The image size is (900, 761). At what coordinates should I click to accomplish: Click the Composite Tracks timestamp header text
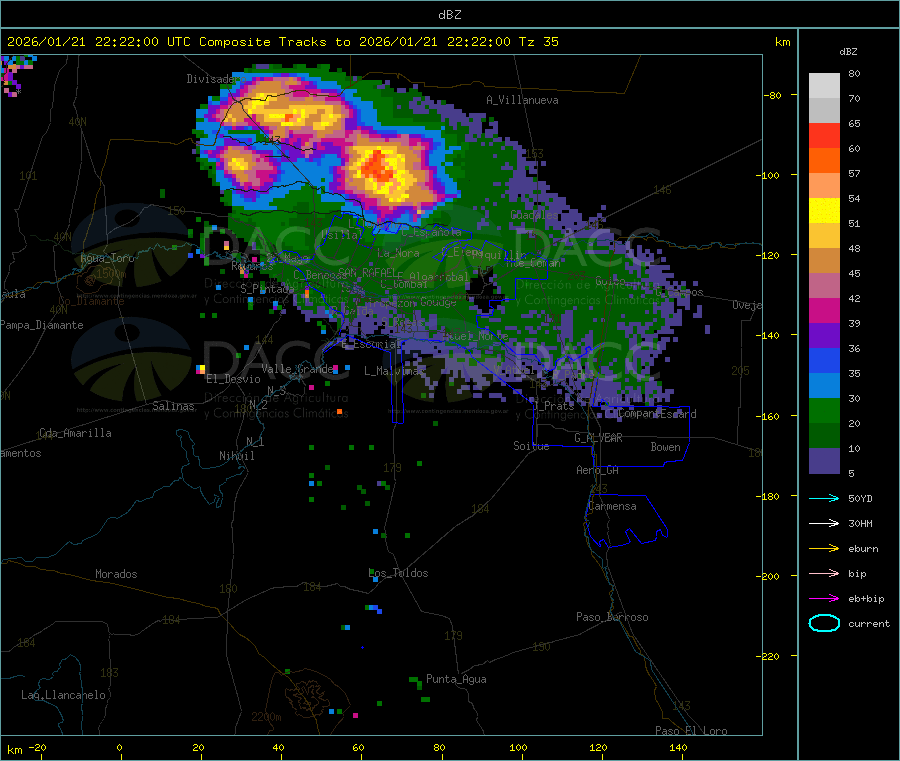[x=282, y=42]
